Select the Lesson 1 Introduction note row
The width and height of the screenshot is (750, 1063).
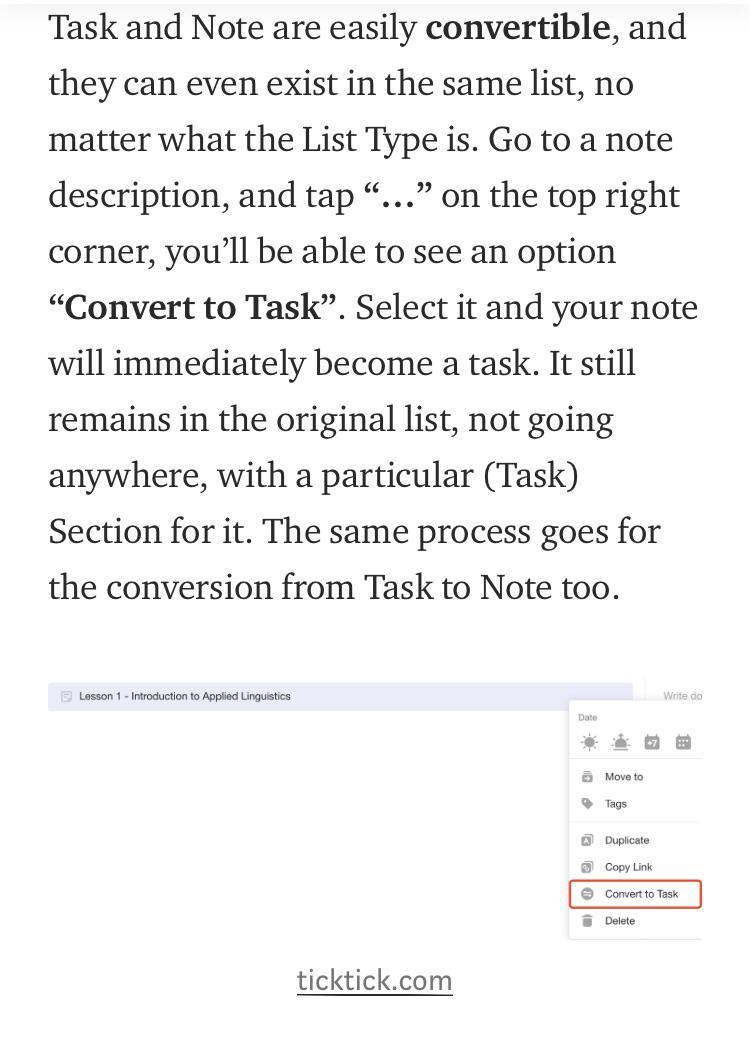click(x=340, y=696)
